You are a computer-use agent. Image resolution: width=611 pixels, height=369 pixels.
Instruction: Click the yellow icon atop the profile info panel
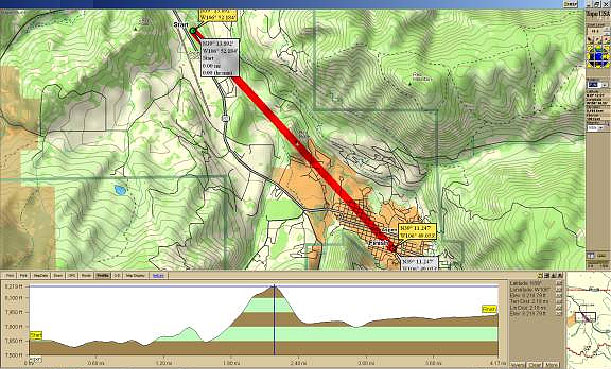[x=540, y=275]
